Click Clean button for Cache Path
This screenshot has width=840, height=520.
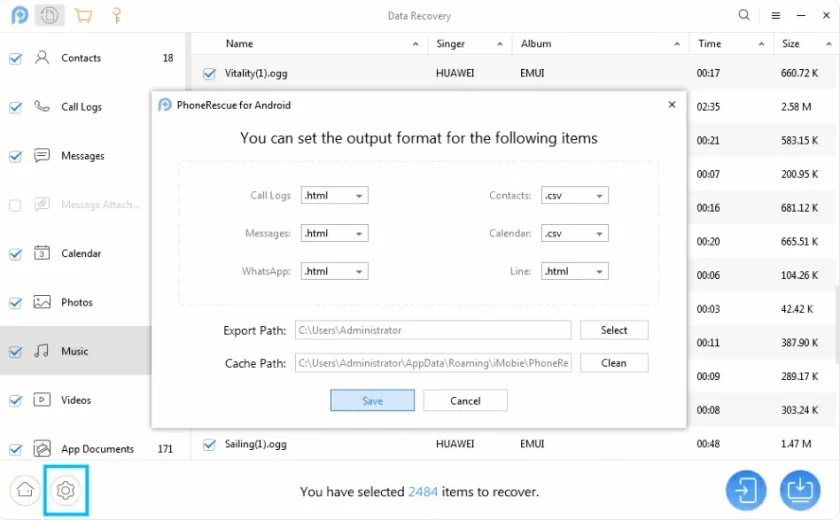point(614,363)
